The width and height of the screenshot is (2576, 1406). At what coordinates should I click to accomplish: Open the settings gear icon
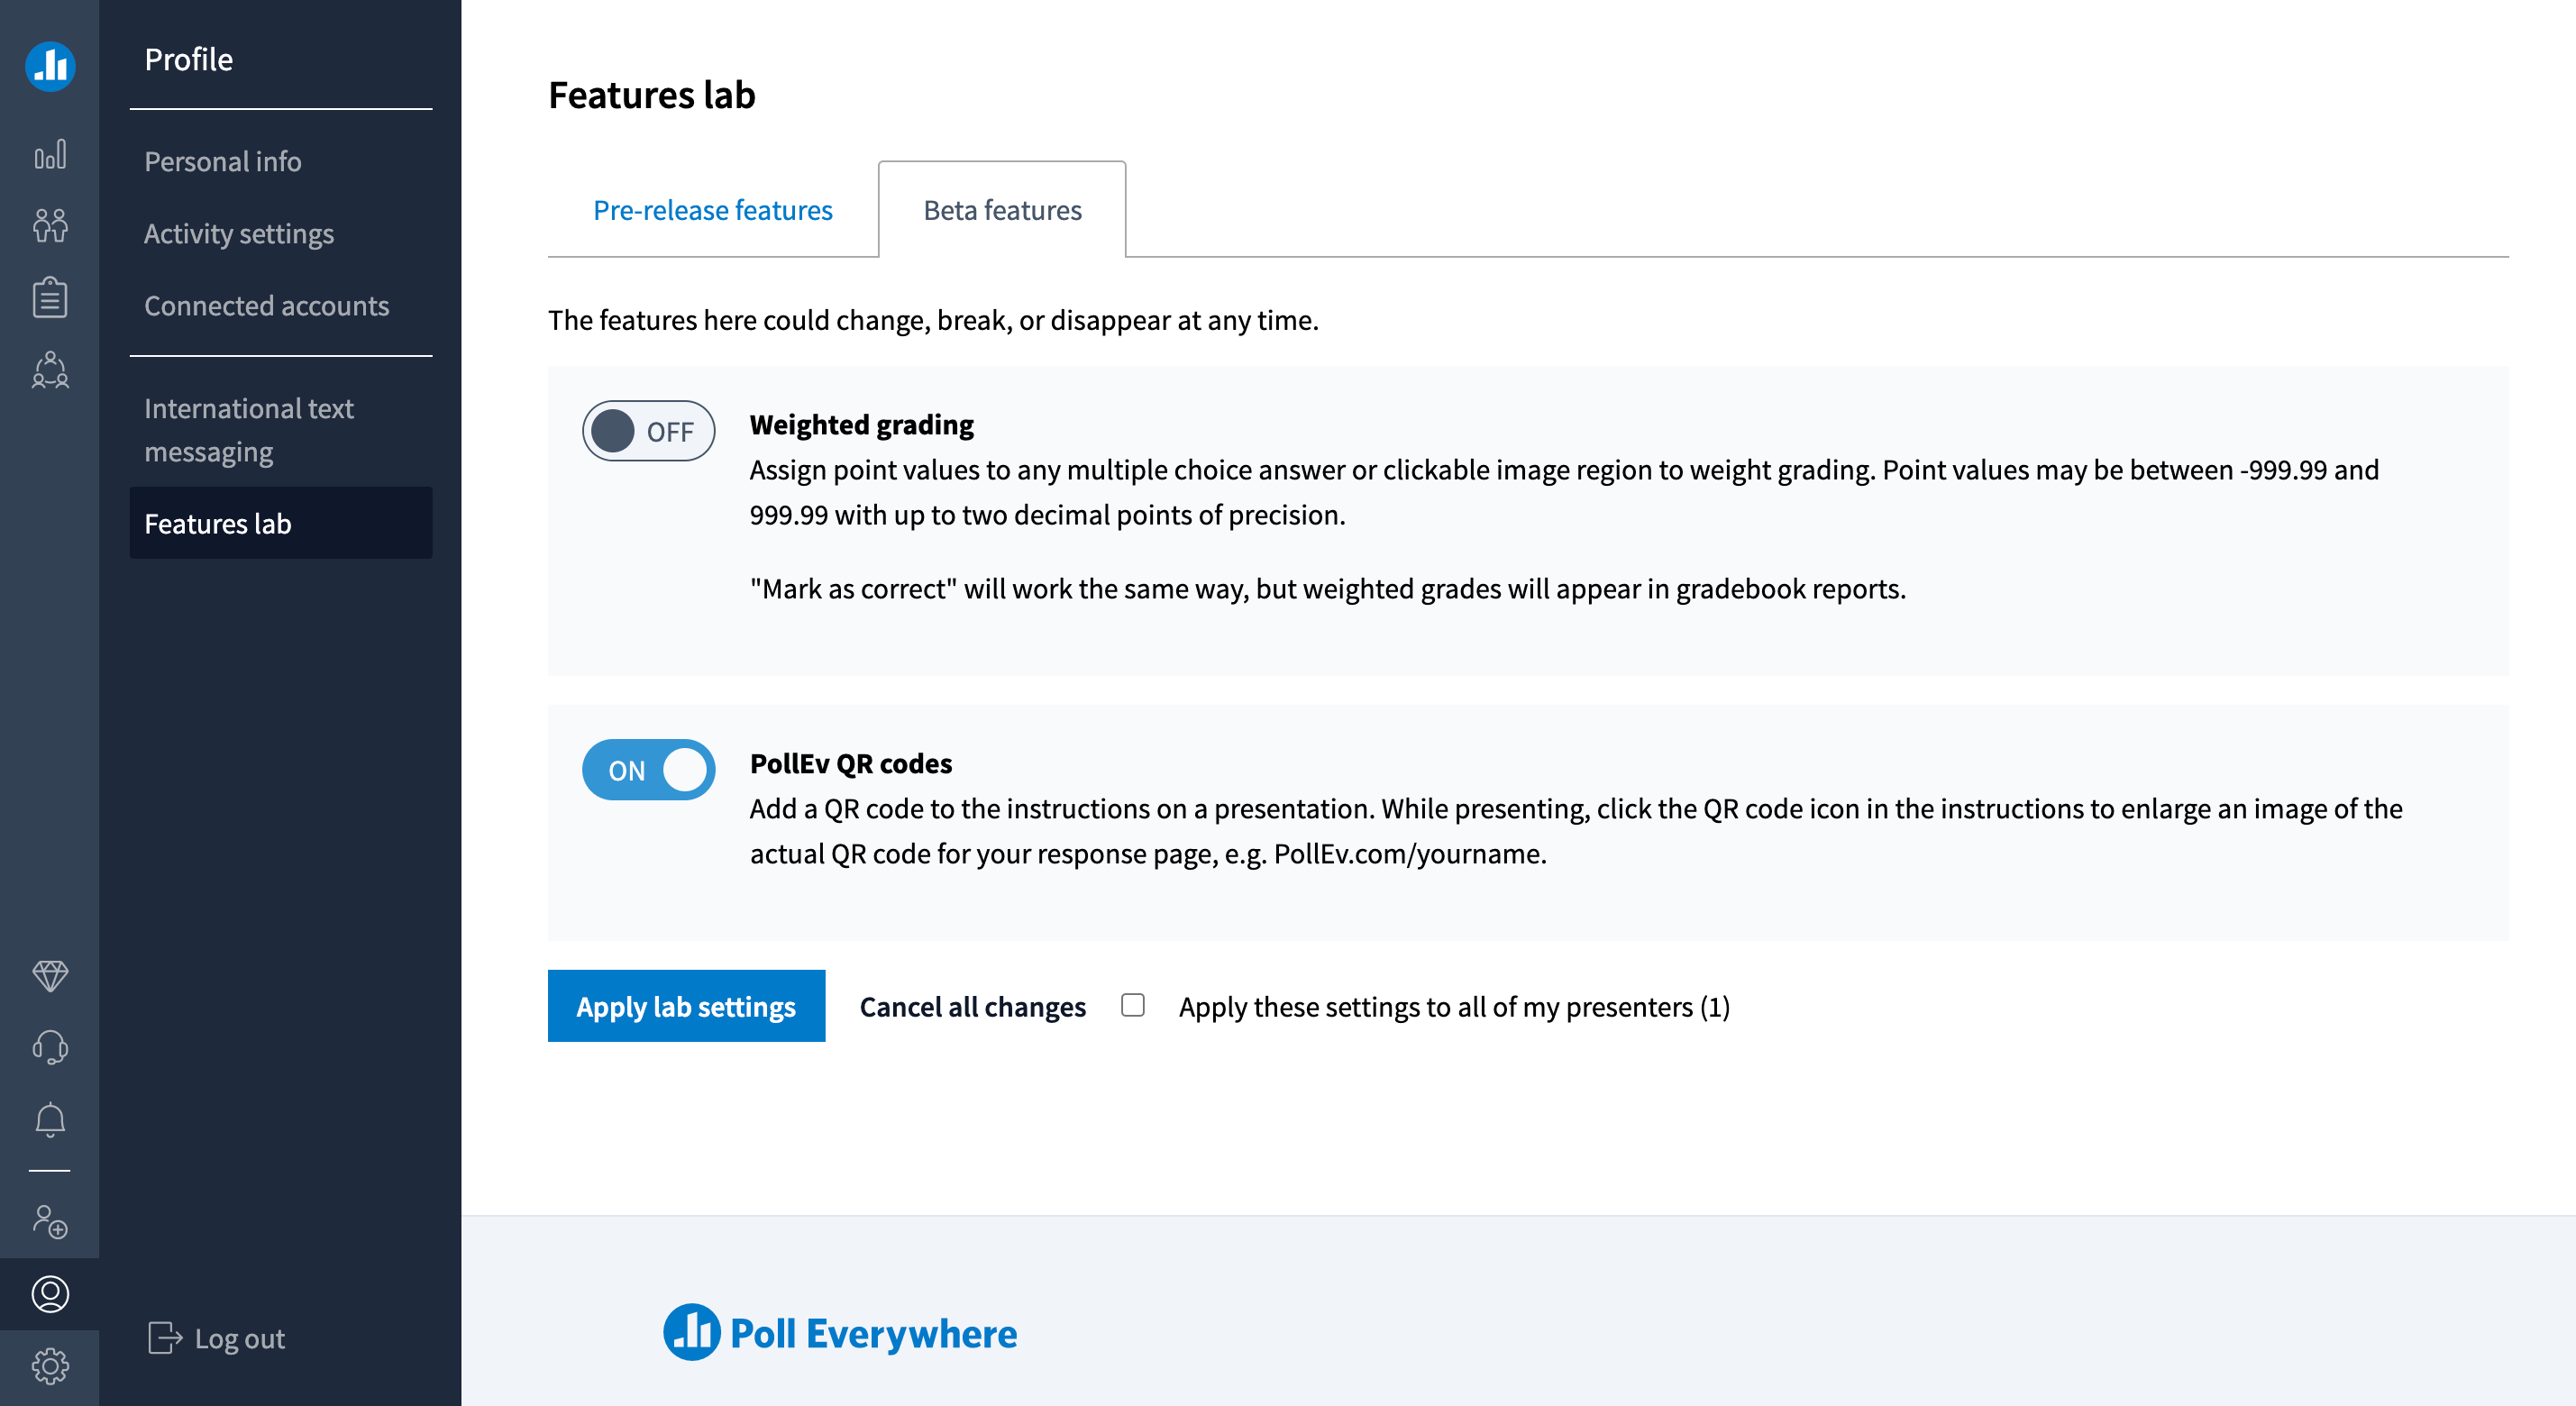point(50,1366)
